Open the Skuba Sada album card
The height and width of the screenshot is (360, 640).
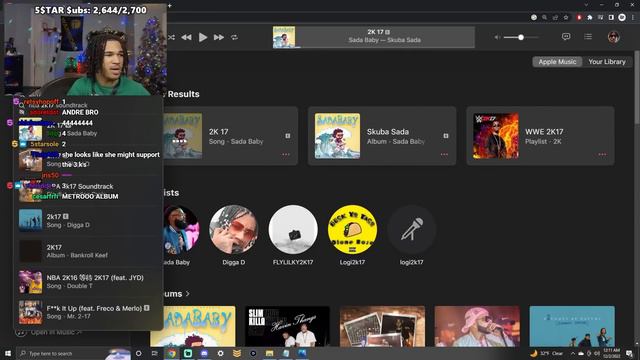(382, 136)
